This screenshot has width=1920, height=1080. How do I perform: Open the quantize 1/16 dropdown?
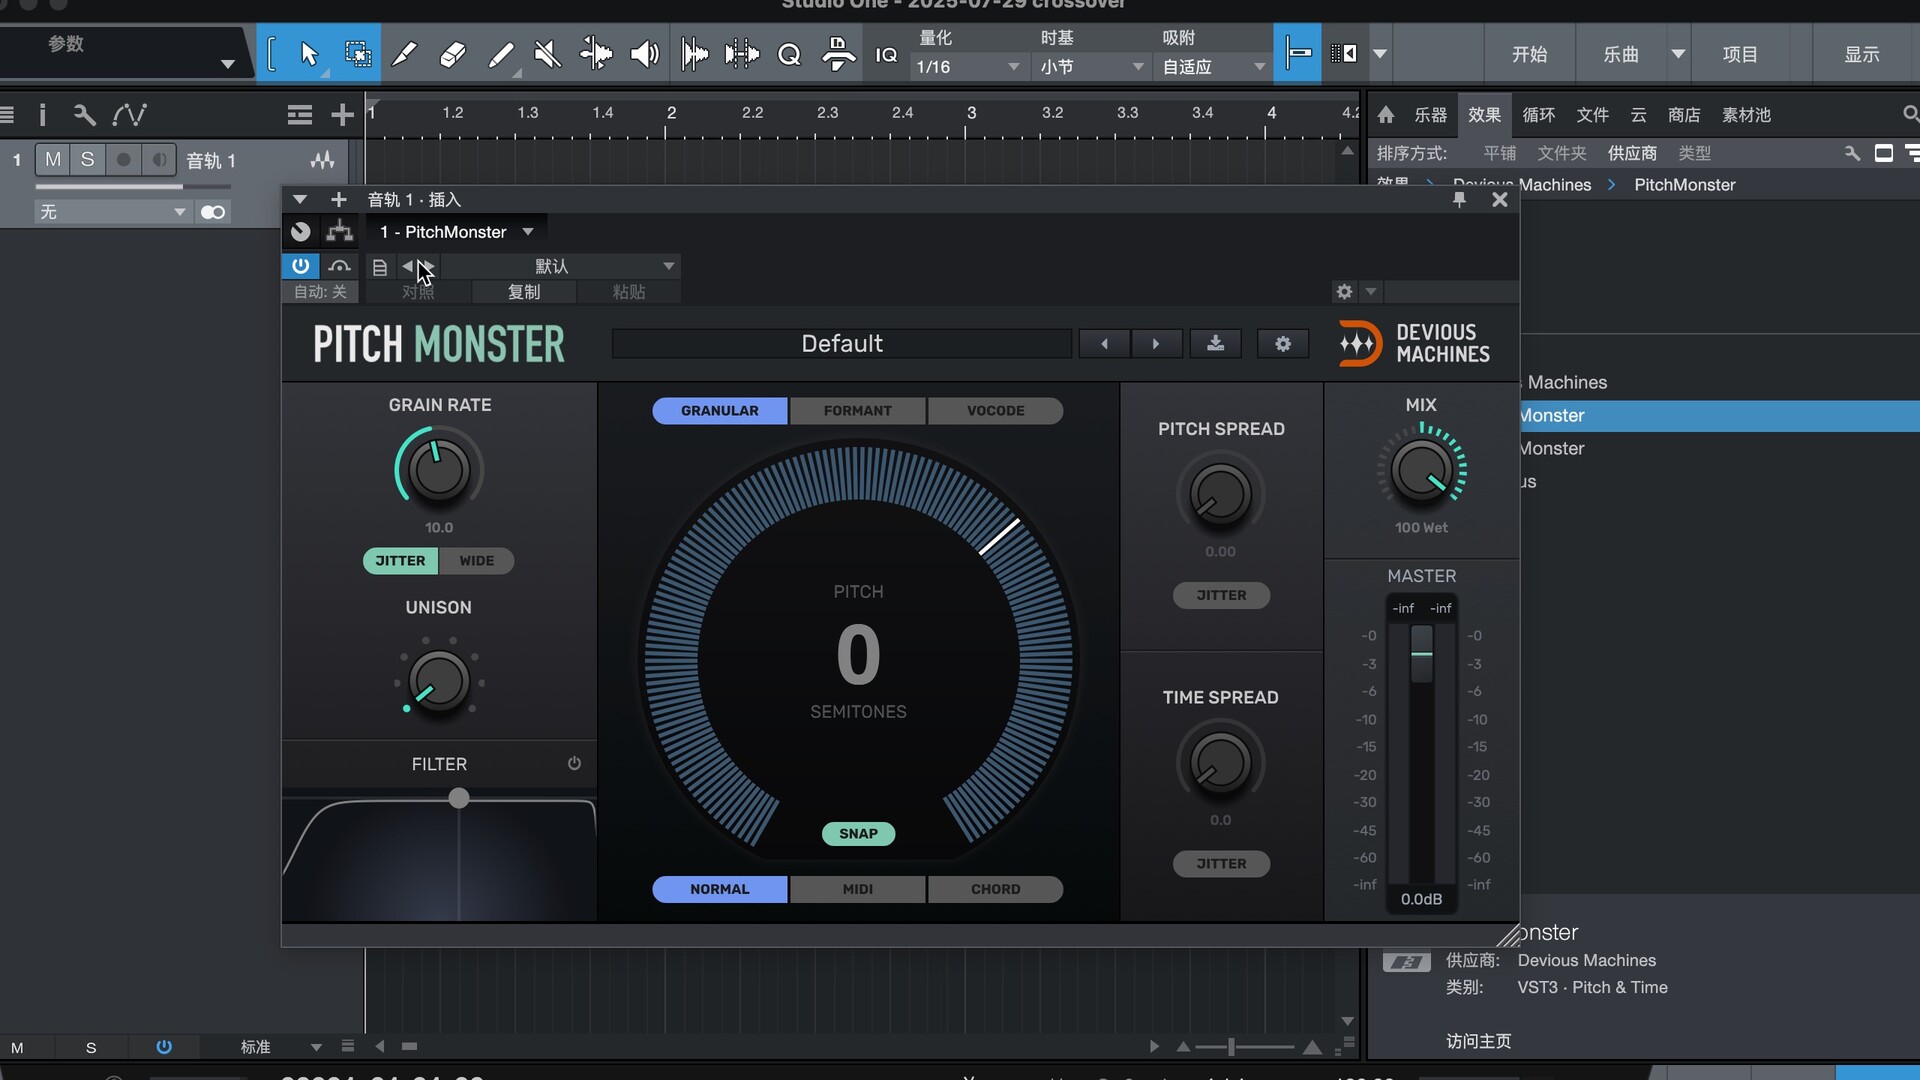pyautogui.click(x=968, y=66)
